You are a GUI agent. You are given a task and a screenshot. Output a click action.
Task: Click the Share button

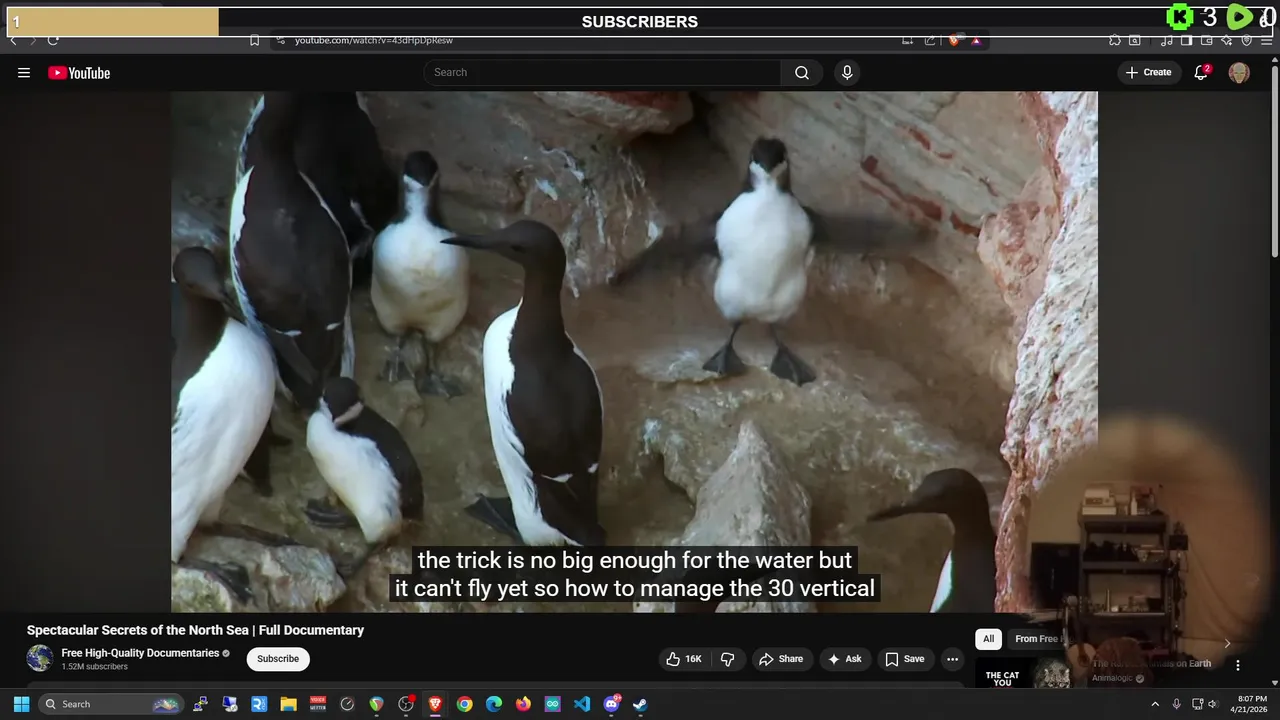click(780, 659)
